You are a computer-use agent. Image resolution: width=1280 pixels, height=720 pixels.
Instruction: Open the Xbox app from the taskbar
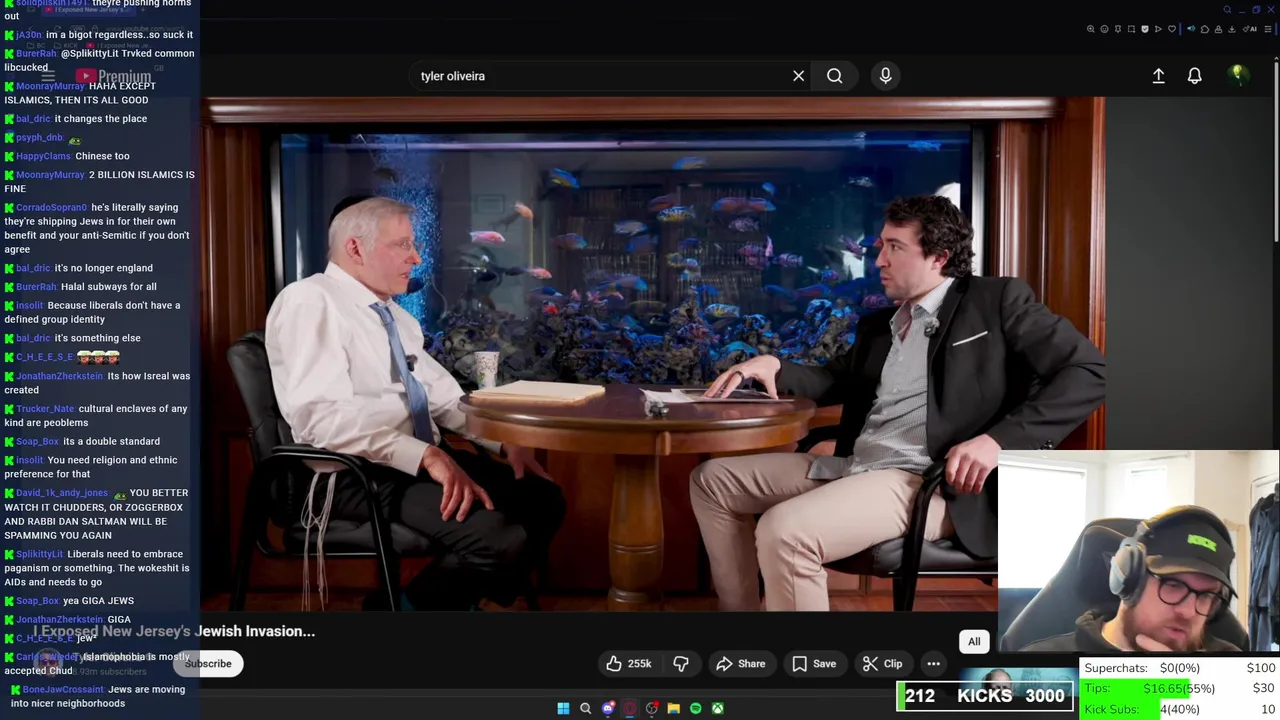pyautogui.click(x=718, y=708)
